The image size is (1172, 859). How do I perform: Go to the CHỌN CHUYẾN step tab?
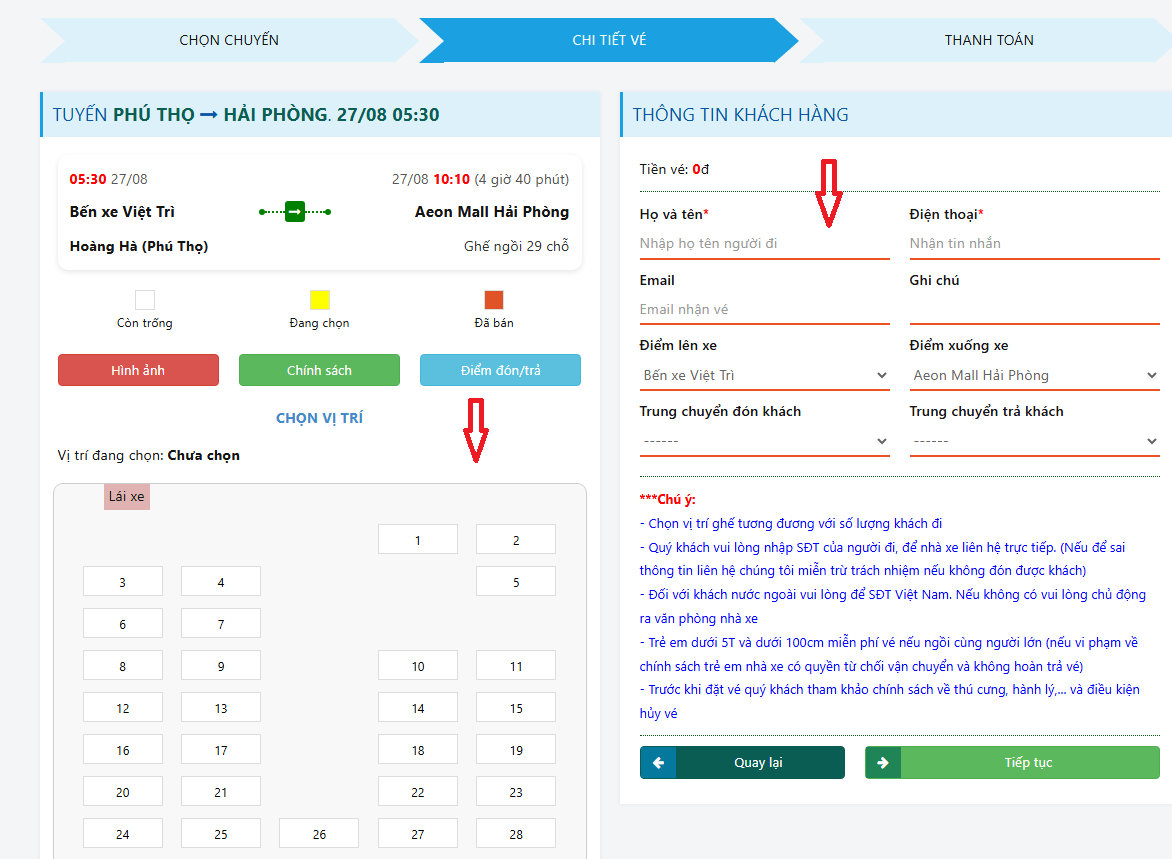click(x=229, y=40)
